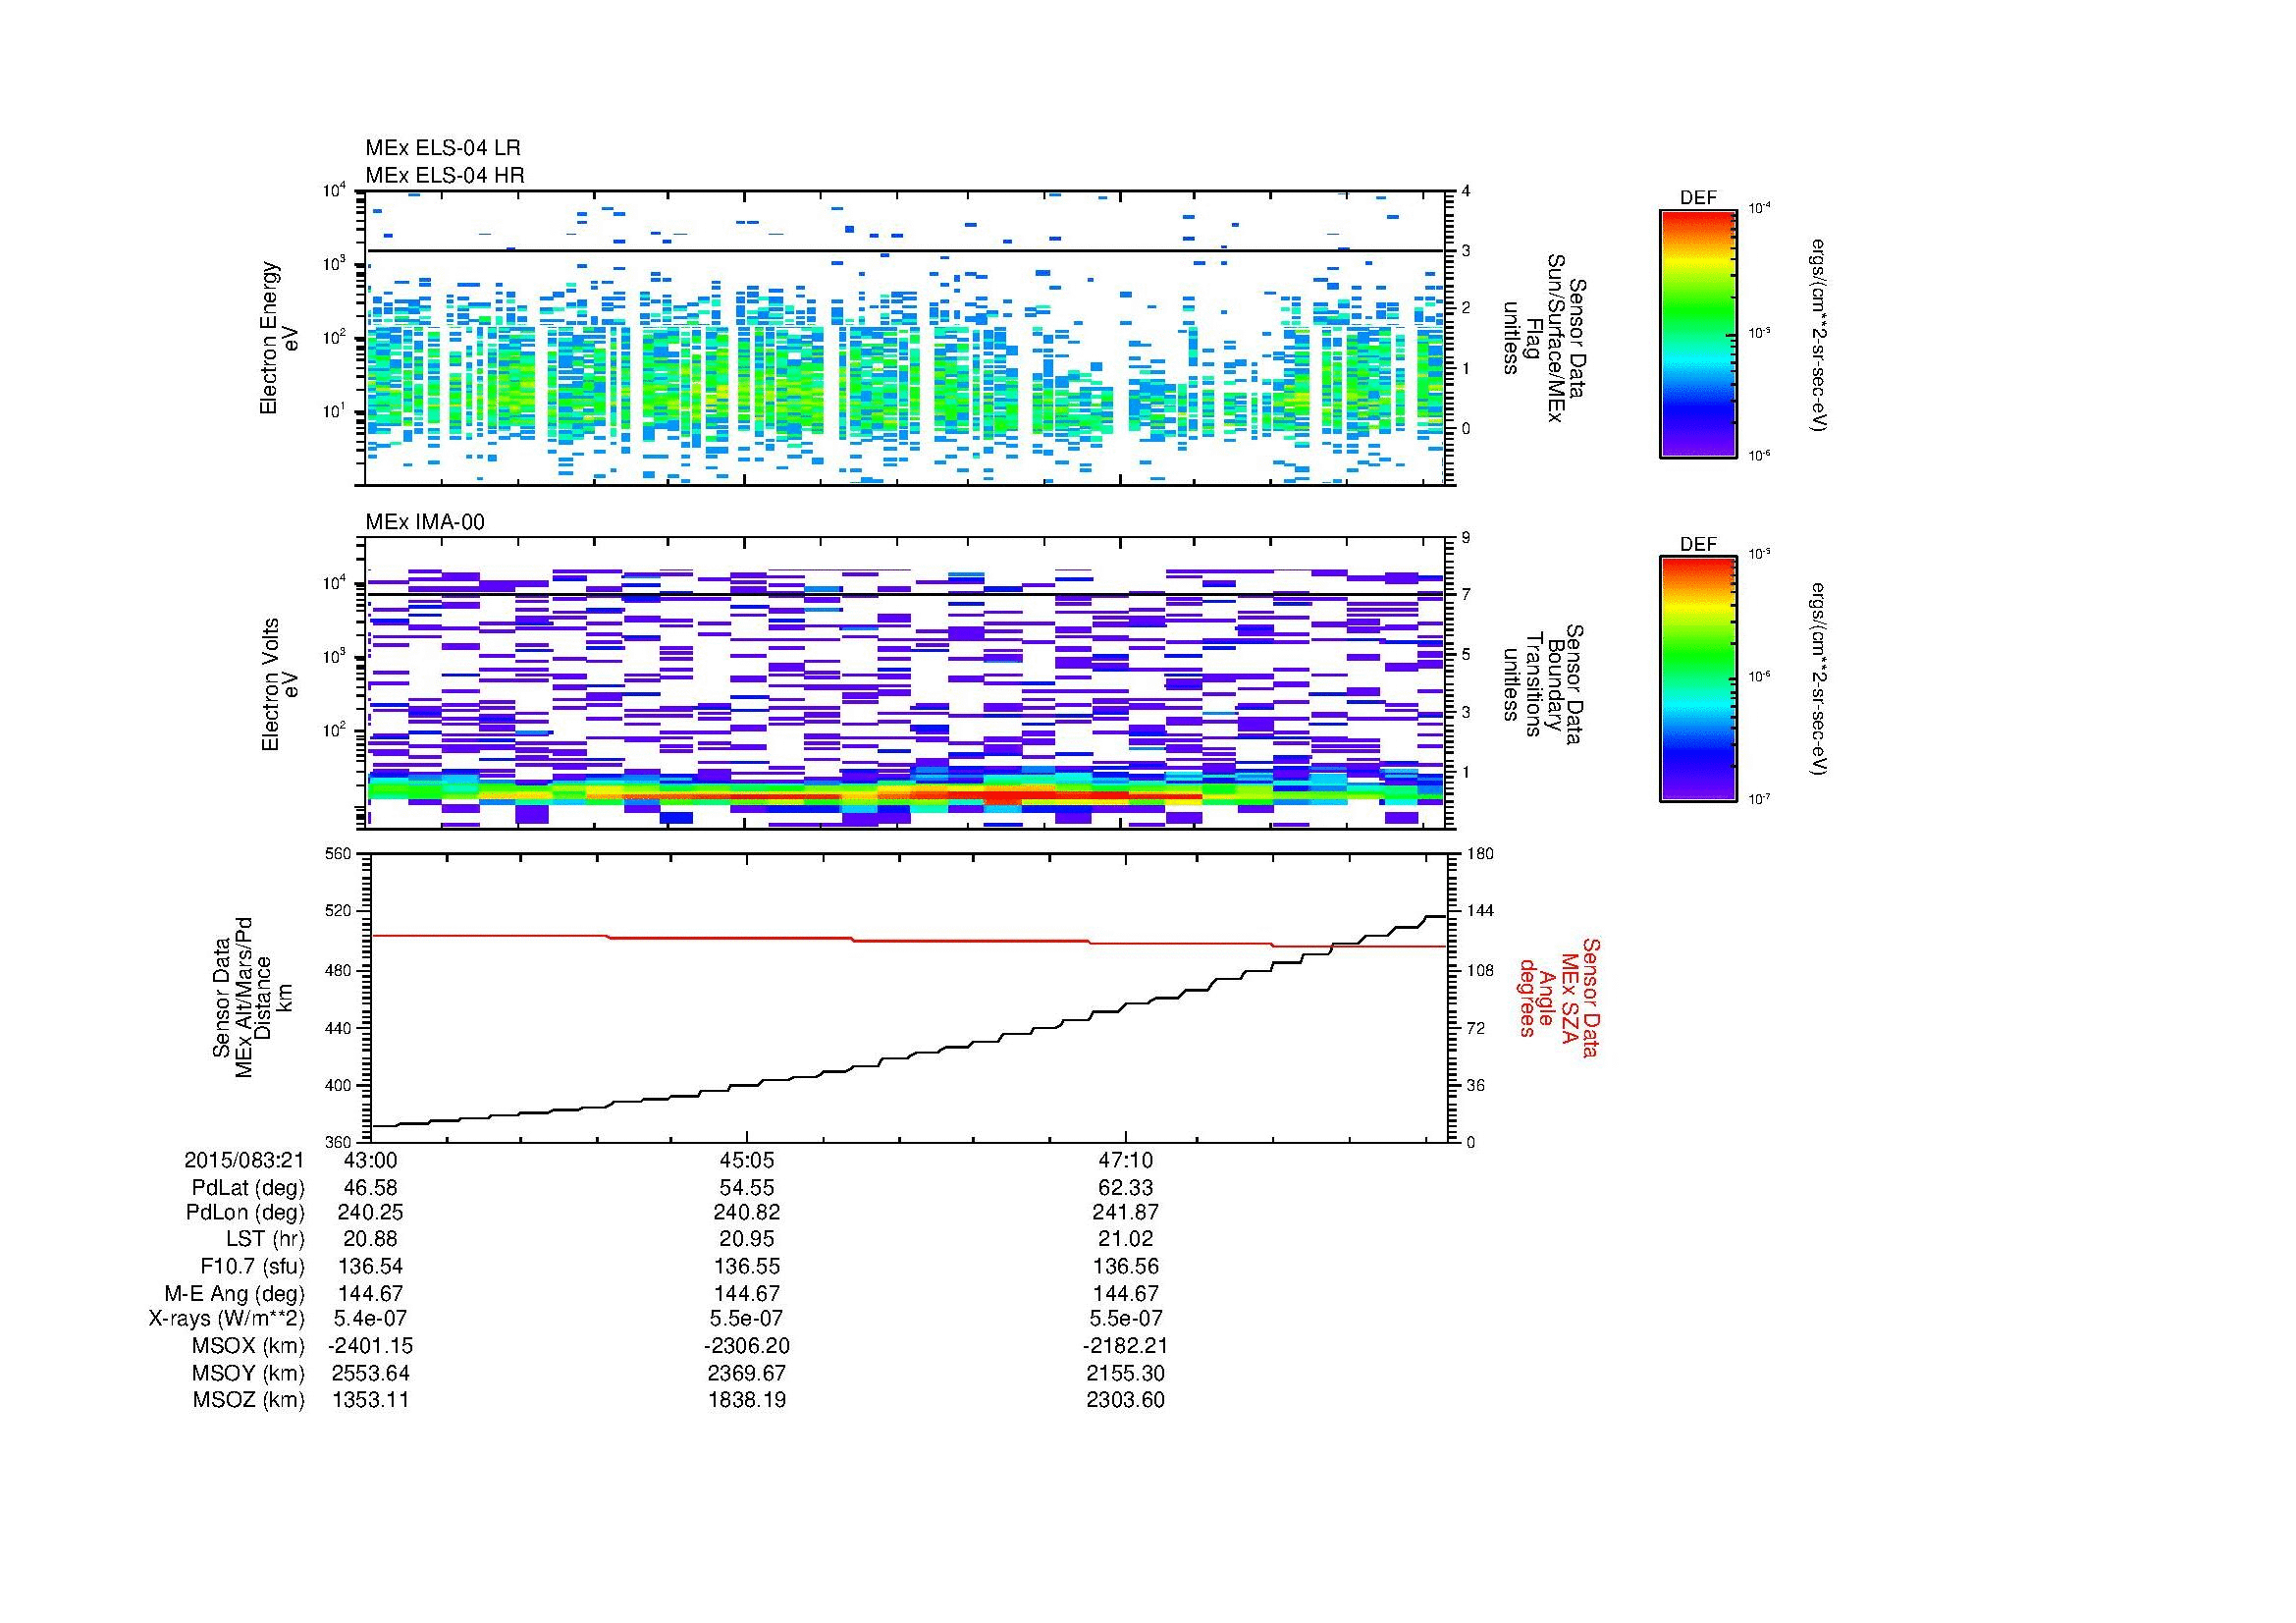Click the LST value '20.95'
This screenshot has height=1623, width=2296.
[x=747, y=1239]
